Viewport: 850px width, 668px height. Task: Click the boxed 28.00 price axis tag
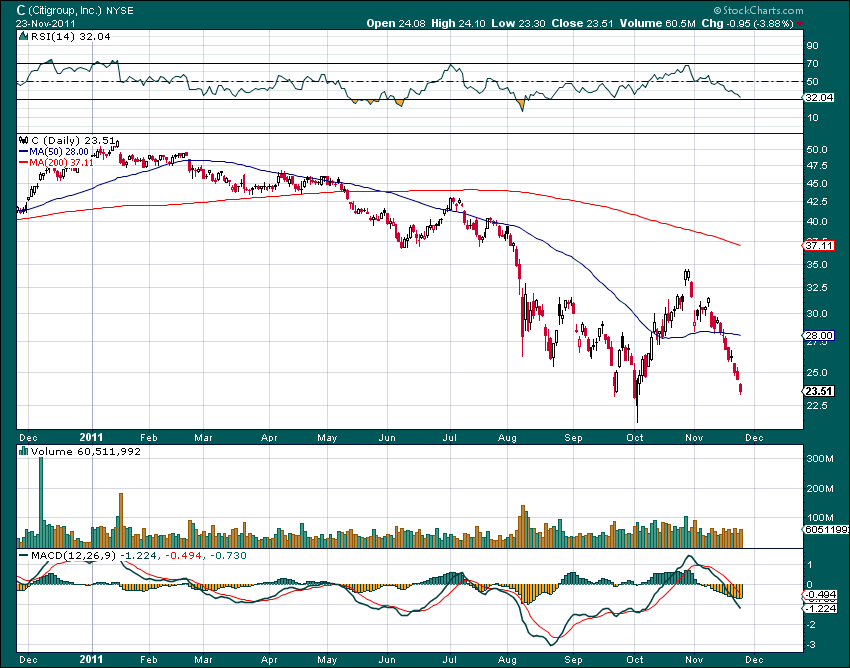click(x=818, y=336)
